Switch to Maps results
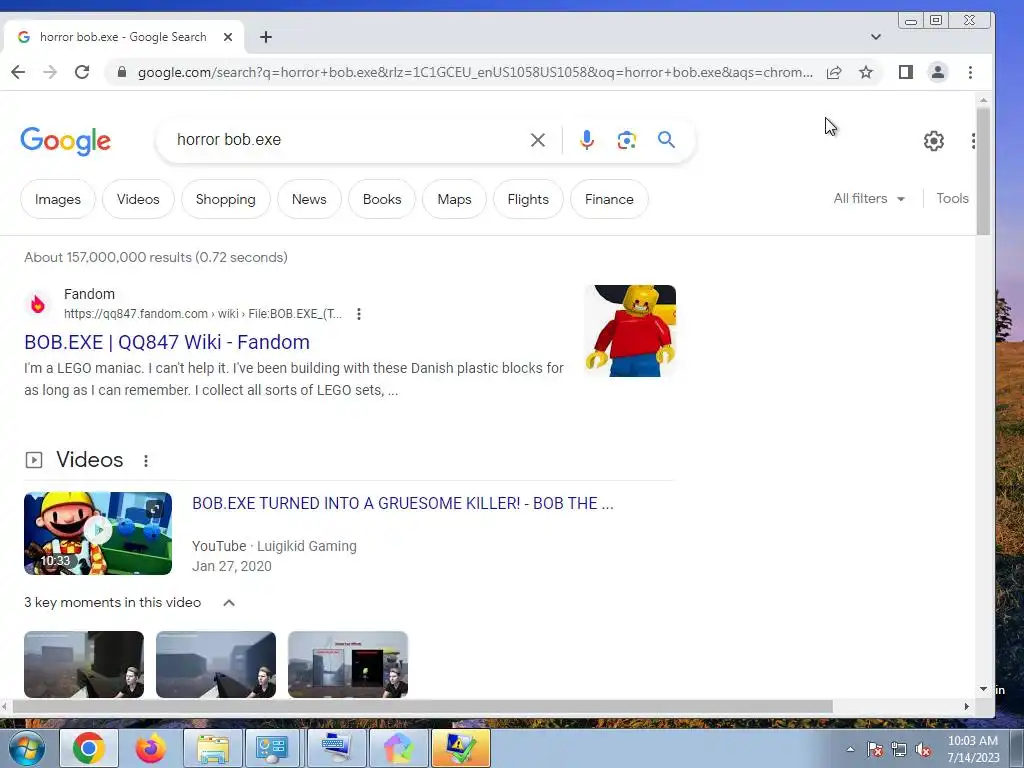The width and height of the screenshot is (1024, 768). coord(455,199)
